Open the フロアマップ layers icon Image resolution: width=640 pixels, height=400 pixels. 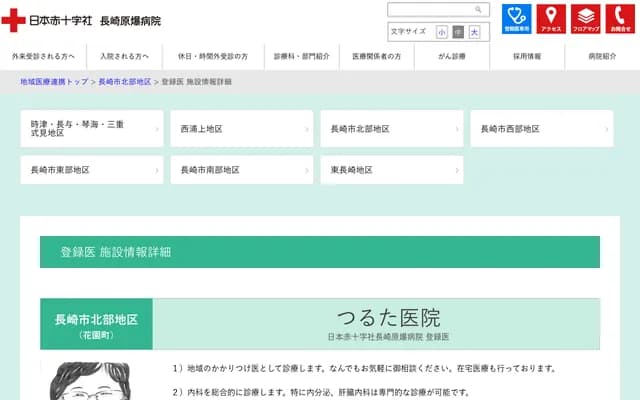(585, 19)
